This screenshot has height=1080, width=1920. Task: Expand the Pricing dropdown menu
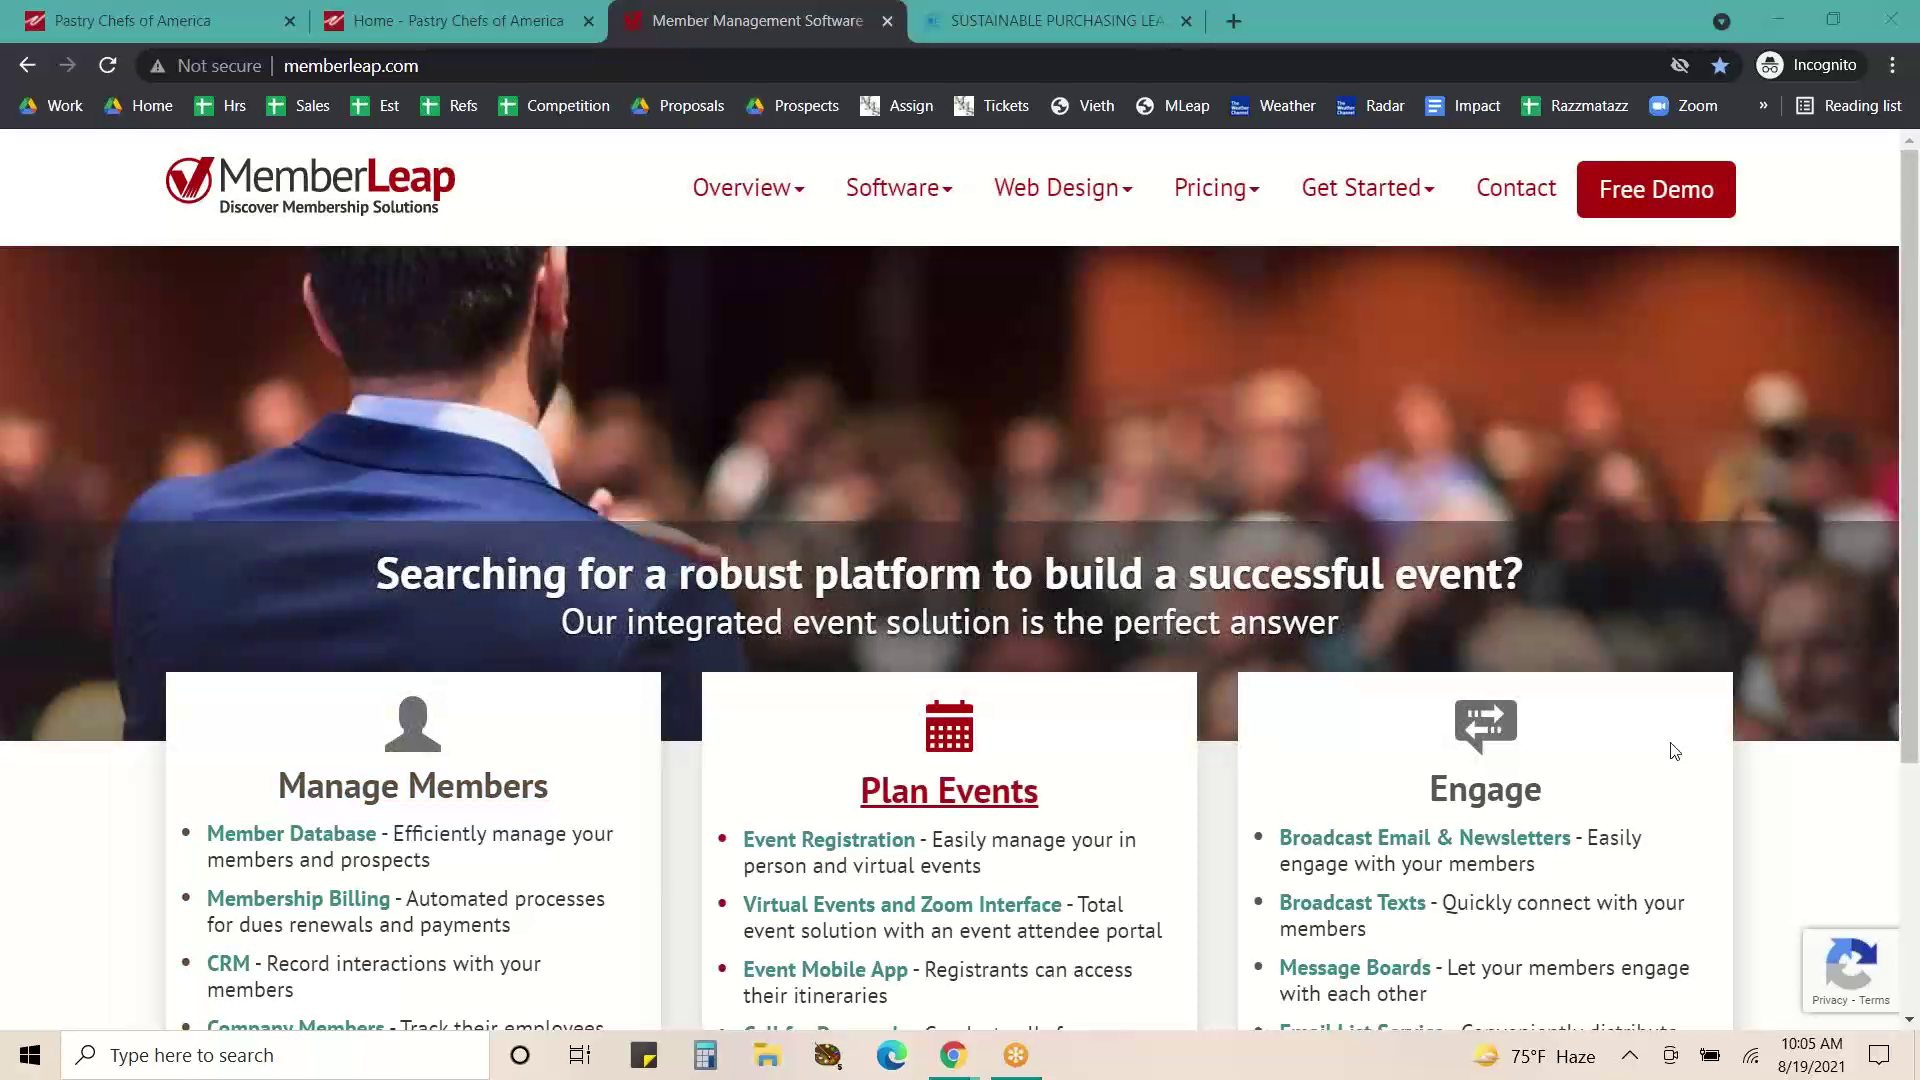point(1216,188)
